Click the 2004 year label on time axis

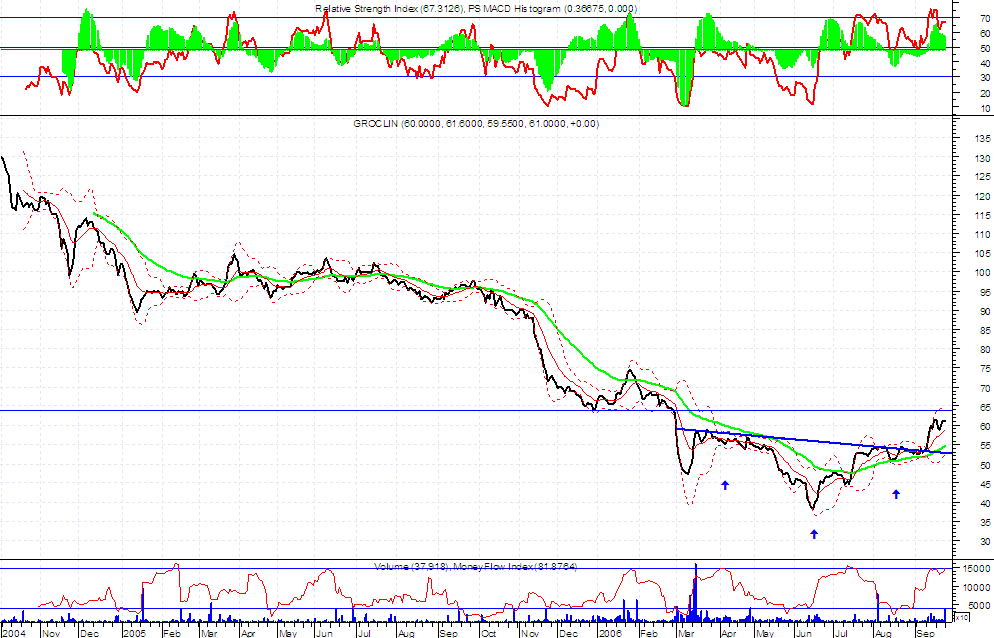tap(15, 633)
